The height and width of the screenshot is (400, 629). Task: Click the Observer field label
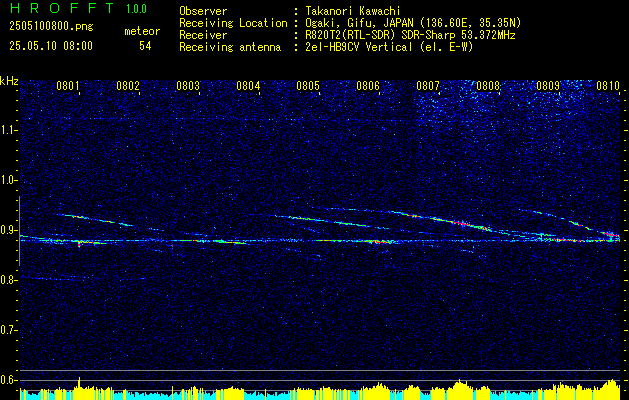pyautogui.click(x=203, y=11)
